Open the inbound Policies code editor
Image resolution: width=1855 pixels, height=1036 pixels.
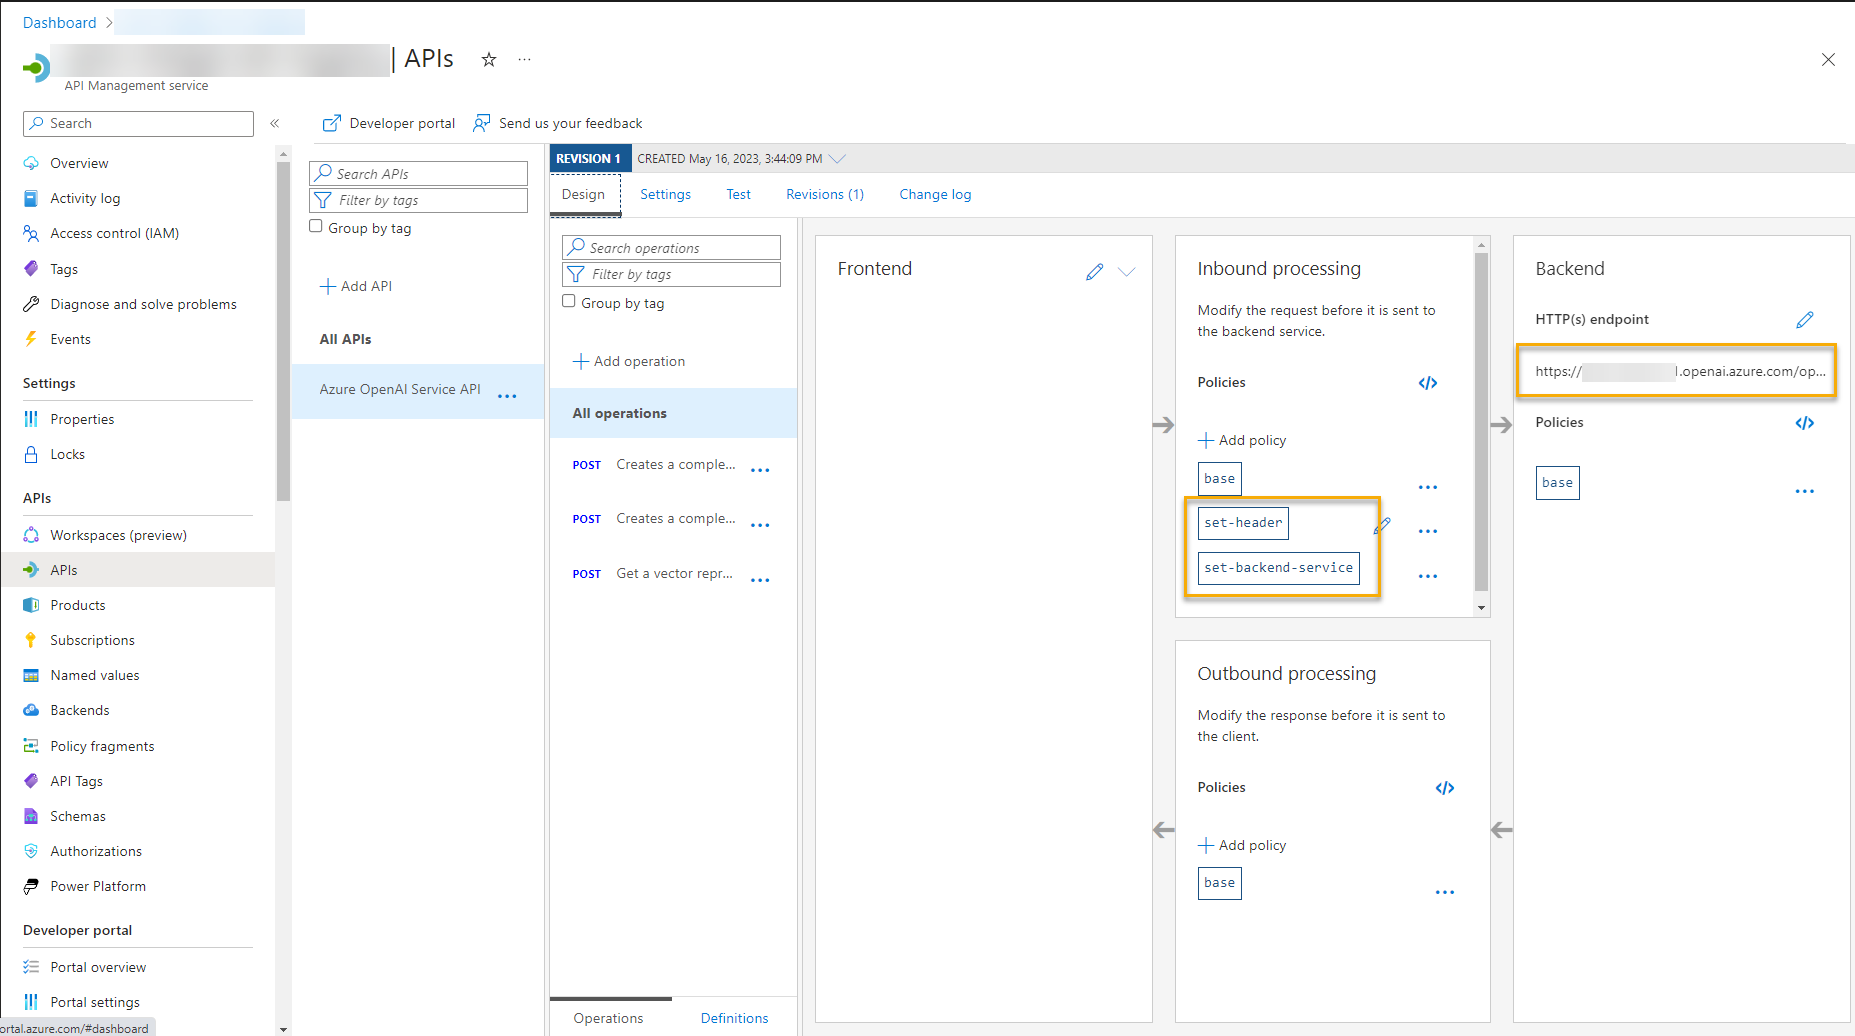click(x=1428, y=382)
